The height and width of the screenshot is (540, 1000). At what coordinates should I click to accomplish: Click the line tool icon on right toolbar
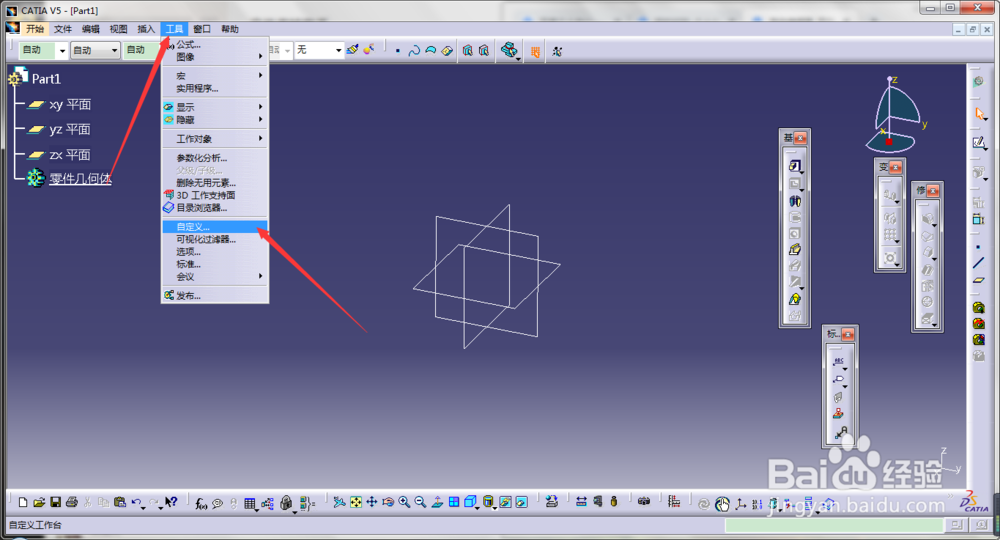(x=978, y=263)
